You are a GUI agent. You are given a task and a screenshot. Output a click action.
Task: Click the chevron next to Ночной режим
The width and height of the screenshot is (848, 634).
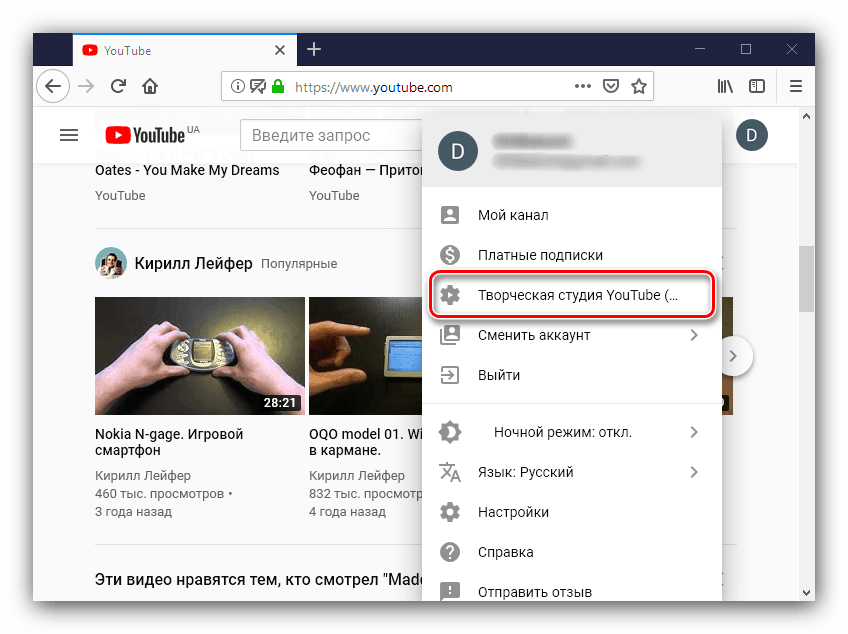pyautogui.click(x=694, y=432)
